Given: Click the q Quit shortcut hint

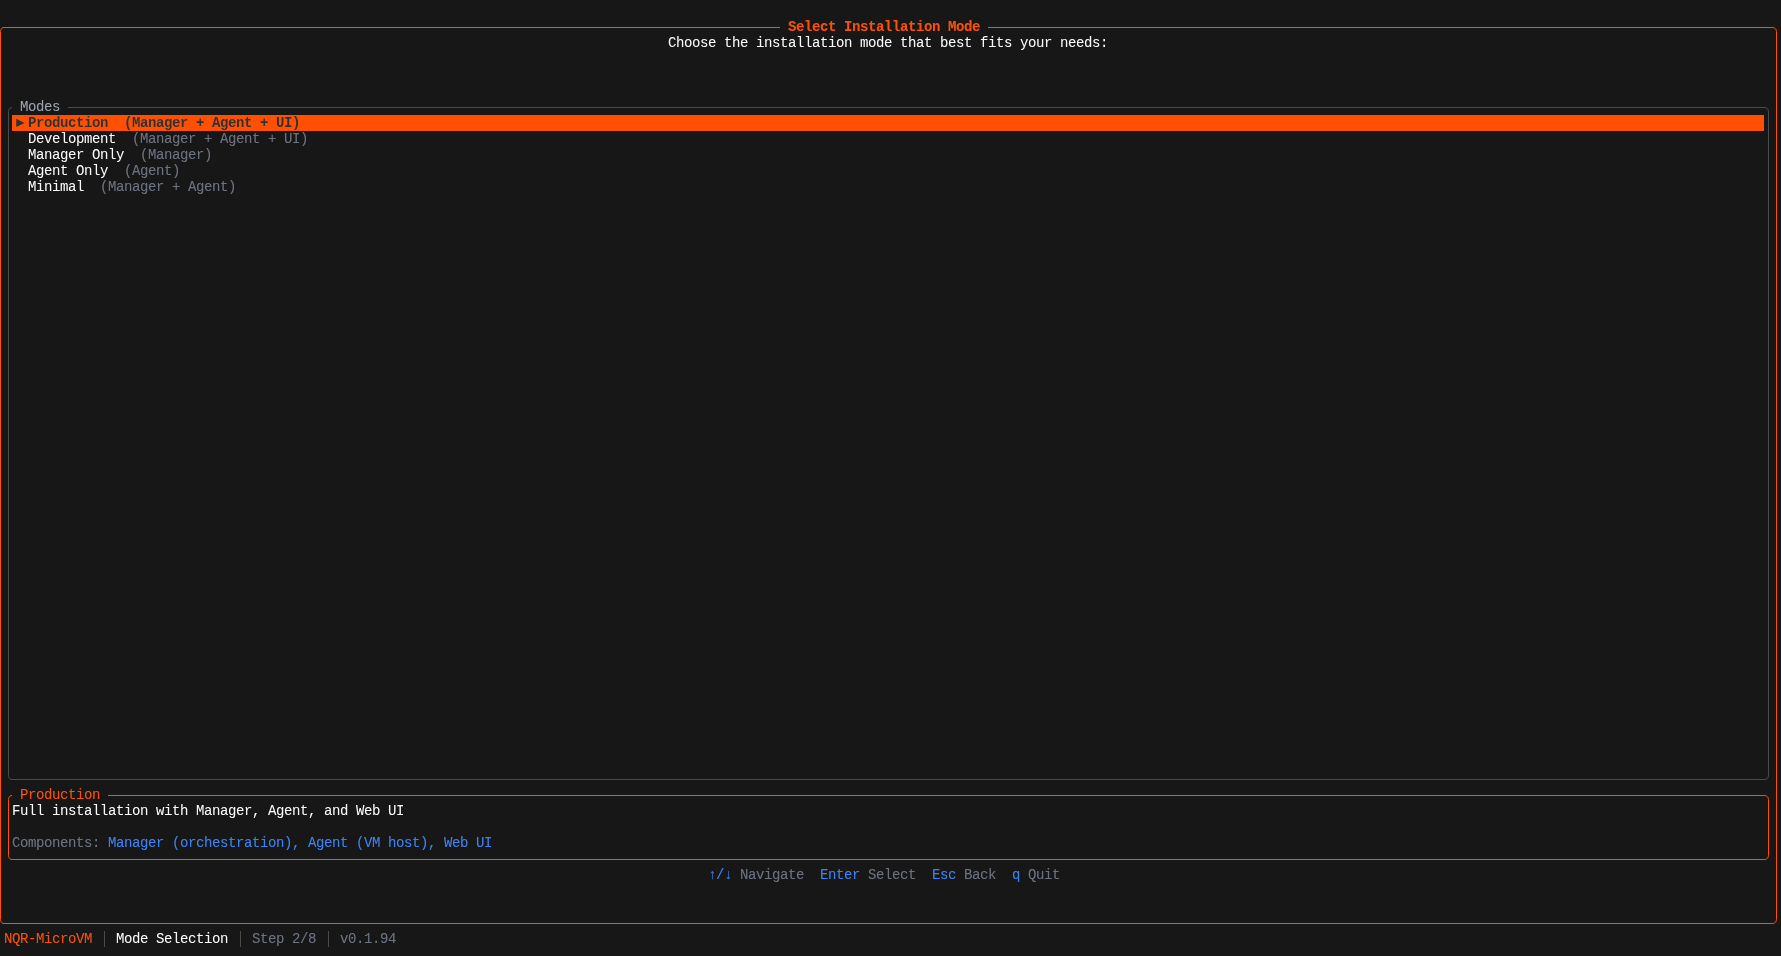Looking at the screenshot, I should pos(1035,874).
